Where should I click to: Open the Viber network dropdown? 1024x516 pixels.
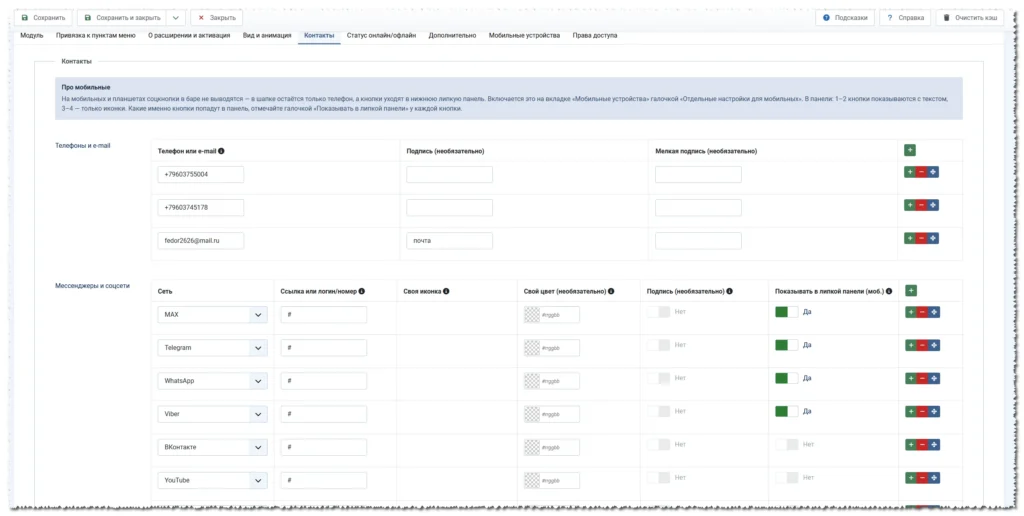pyautogui.click(x=212, y=414)
